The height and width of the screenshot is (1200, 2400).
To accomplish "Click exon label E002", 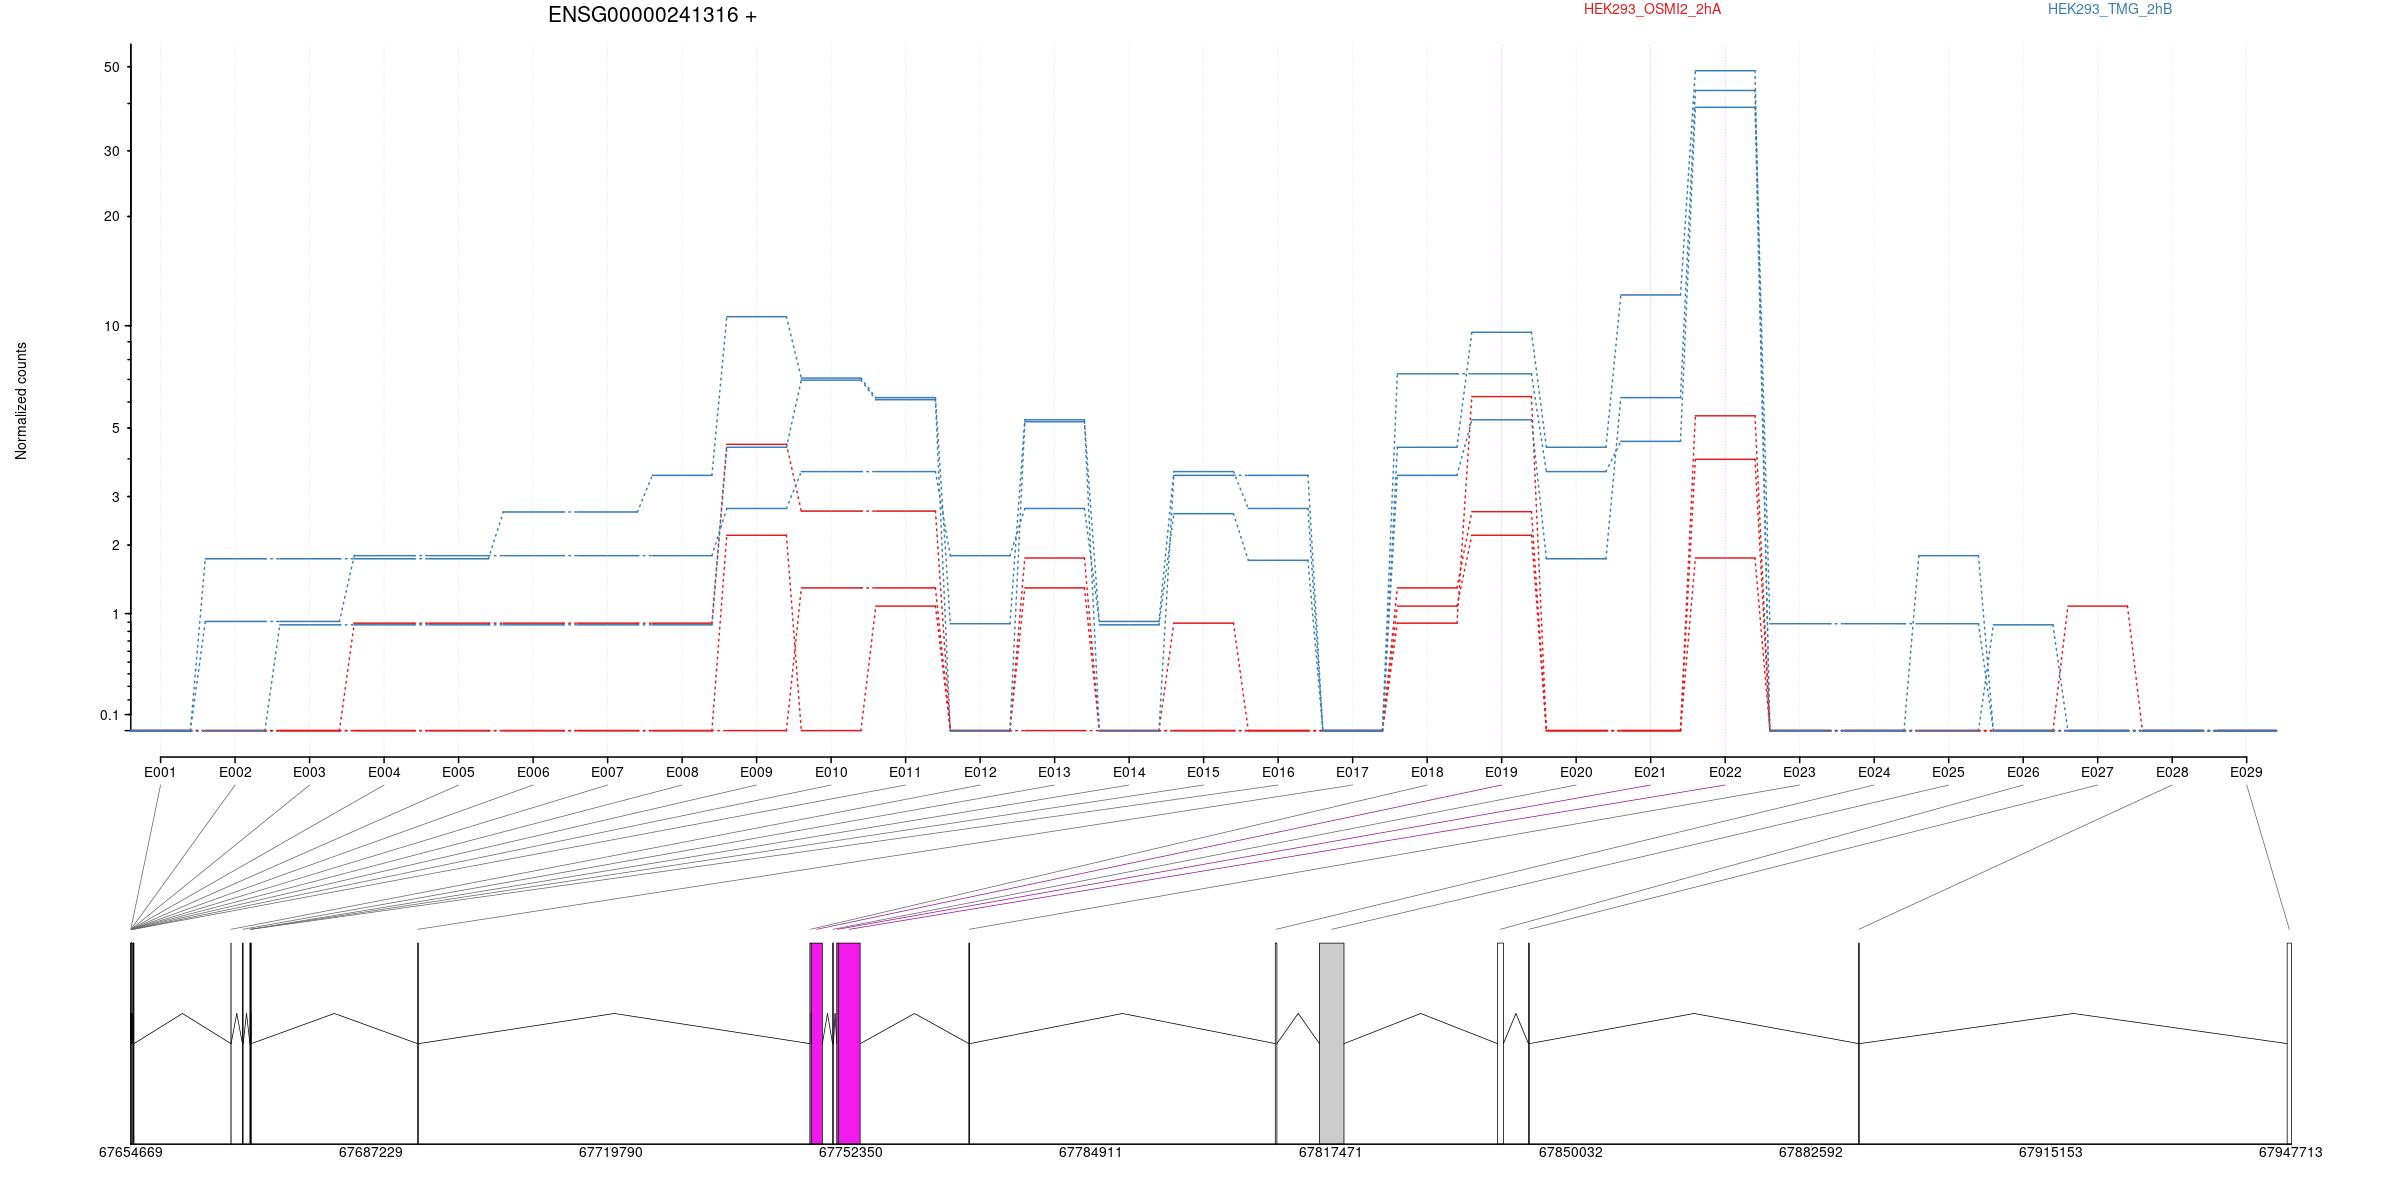I will (x=235, y=772).
